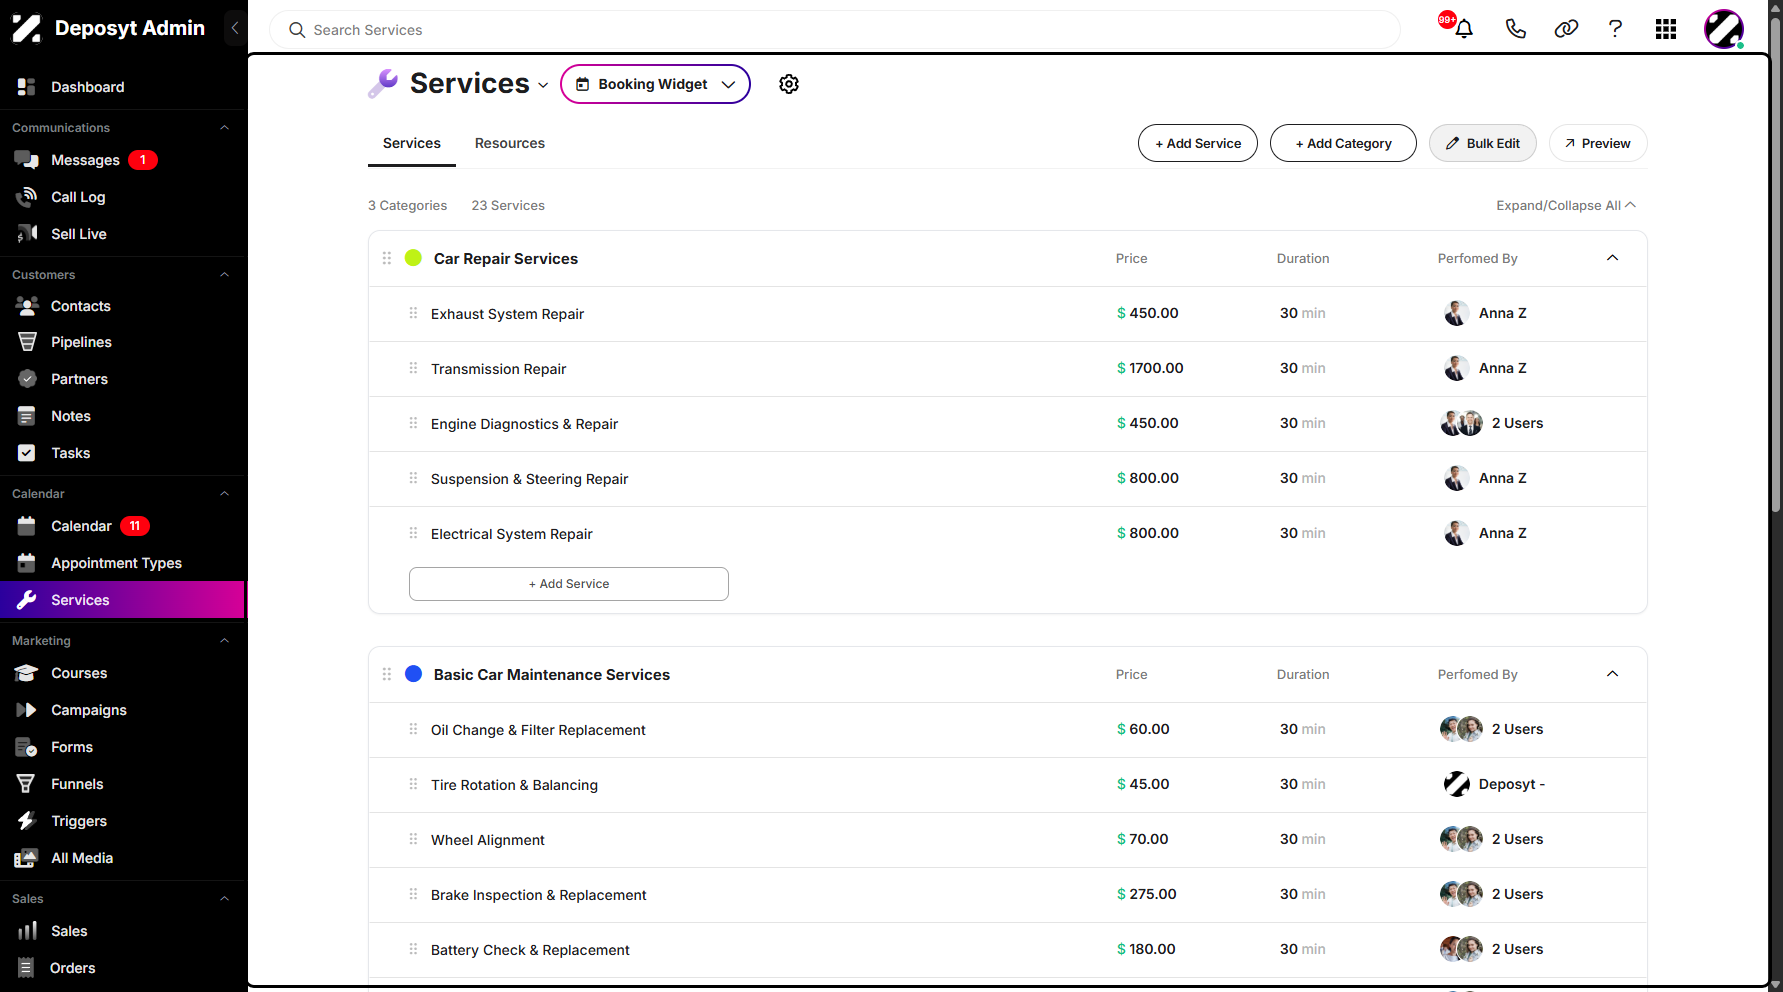Collapse Basic Car Maintenance Services category
Viewport: 1783px width, 992px height.
click(1612, 674)
